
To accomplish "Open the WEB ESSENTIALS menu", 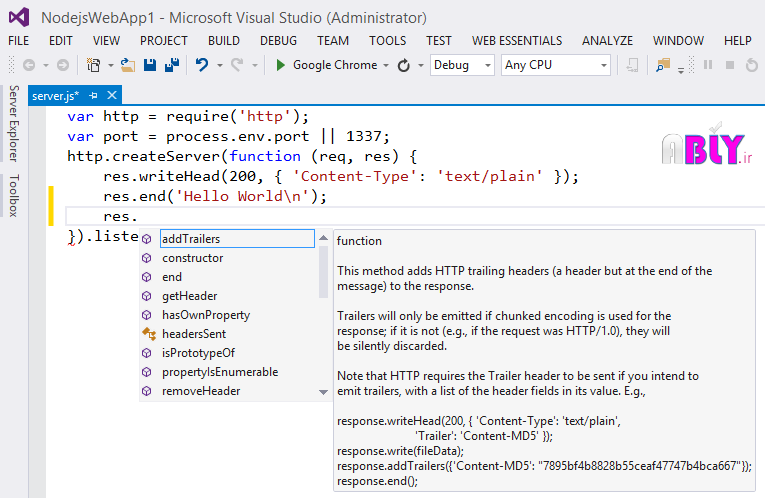I will pos(517,40).
